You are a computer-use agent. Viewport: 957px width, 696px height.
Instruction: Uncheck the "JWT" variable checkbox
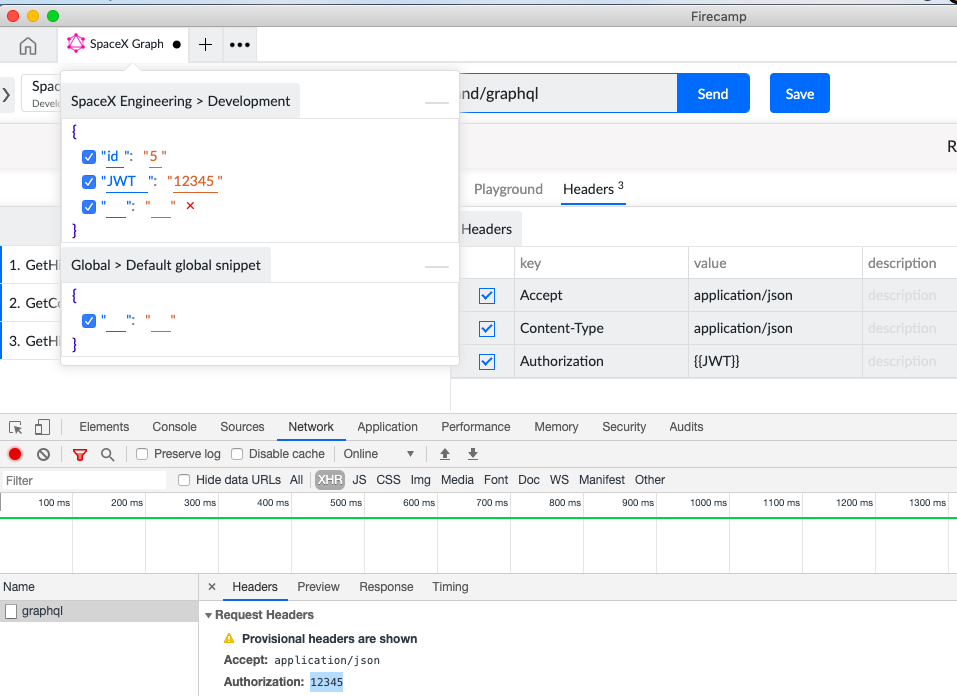click(89, 182)
